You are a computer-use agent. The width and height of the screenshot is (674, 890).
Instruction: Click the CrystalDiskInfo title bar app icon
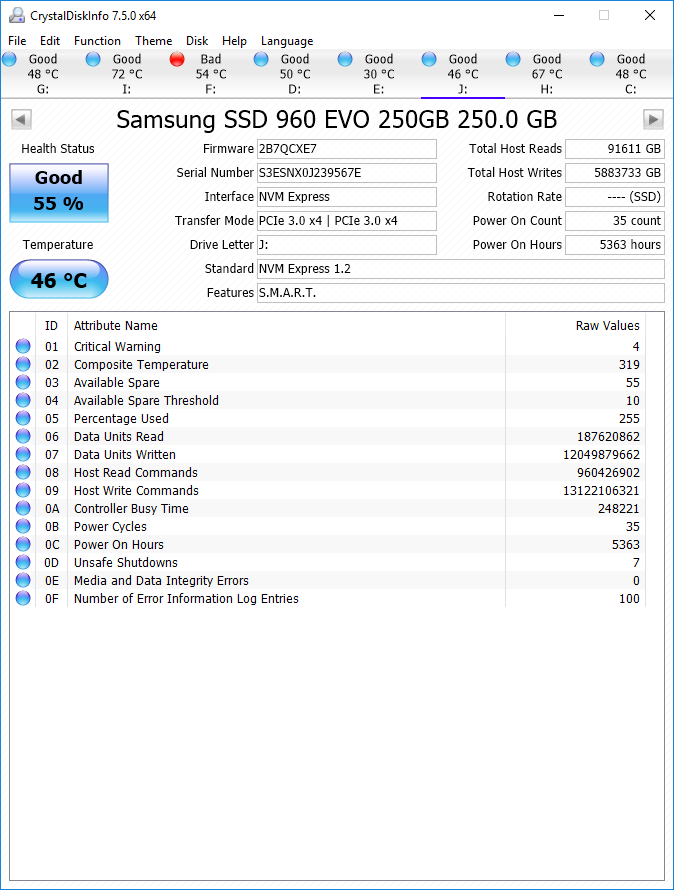click(x=16, y=16)
